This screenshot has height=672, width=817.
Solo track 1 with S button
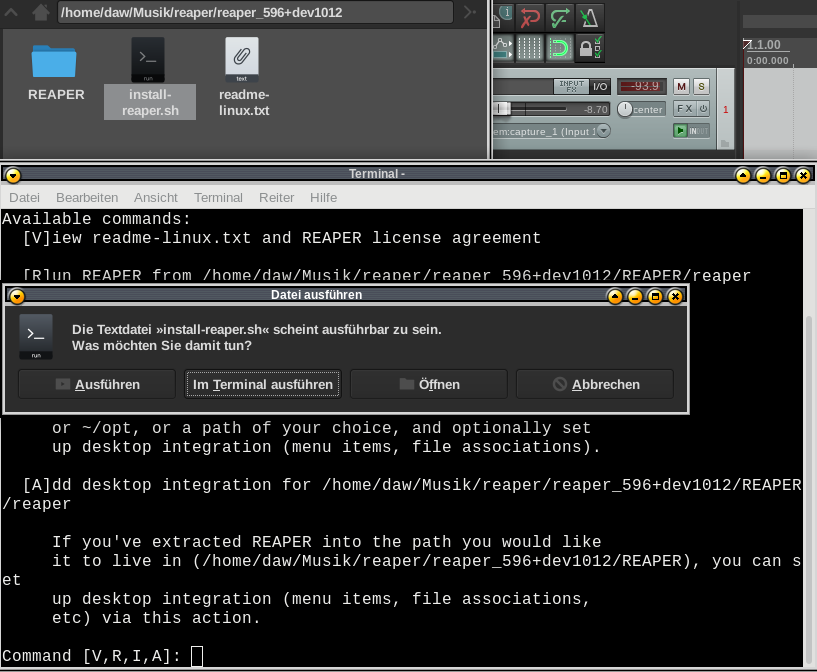pos(701,86)
